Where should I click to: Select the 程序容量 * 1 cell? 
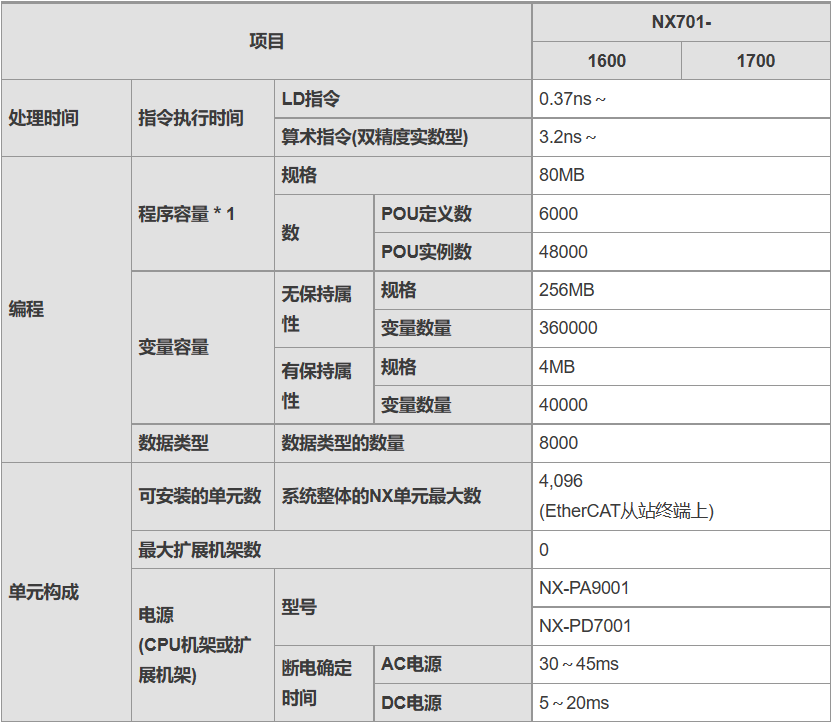coord(187,214)
